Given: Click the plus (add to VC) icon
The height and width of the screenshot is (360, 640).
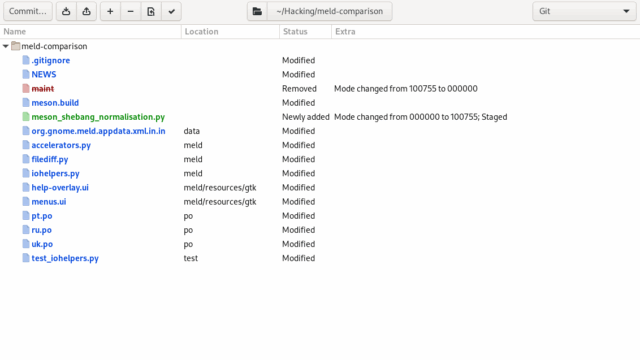Looking at the screenshot, I should 110,11.
